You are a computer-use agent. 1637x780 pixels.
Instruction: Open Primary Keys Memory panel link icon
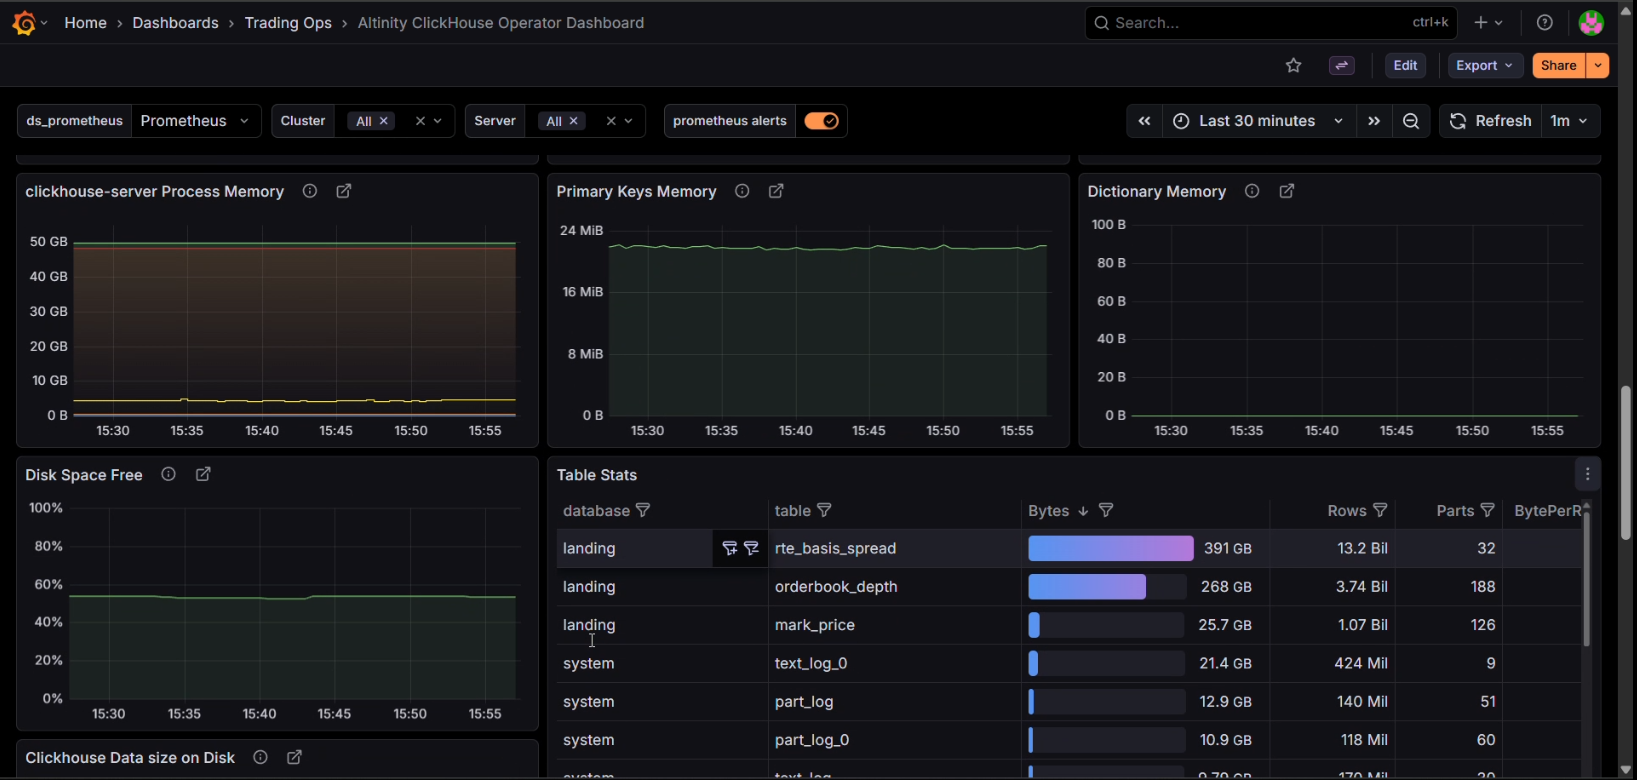pos(776,191)
